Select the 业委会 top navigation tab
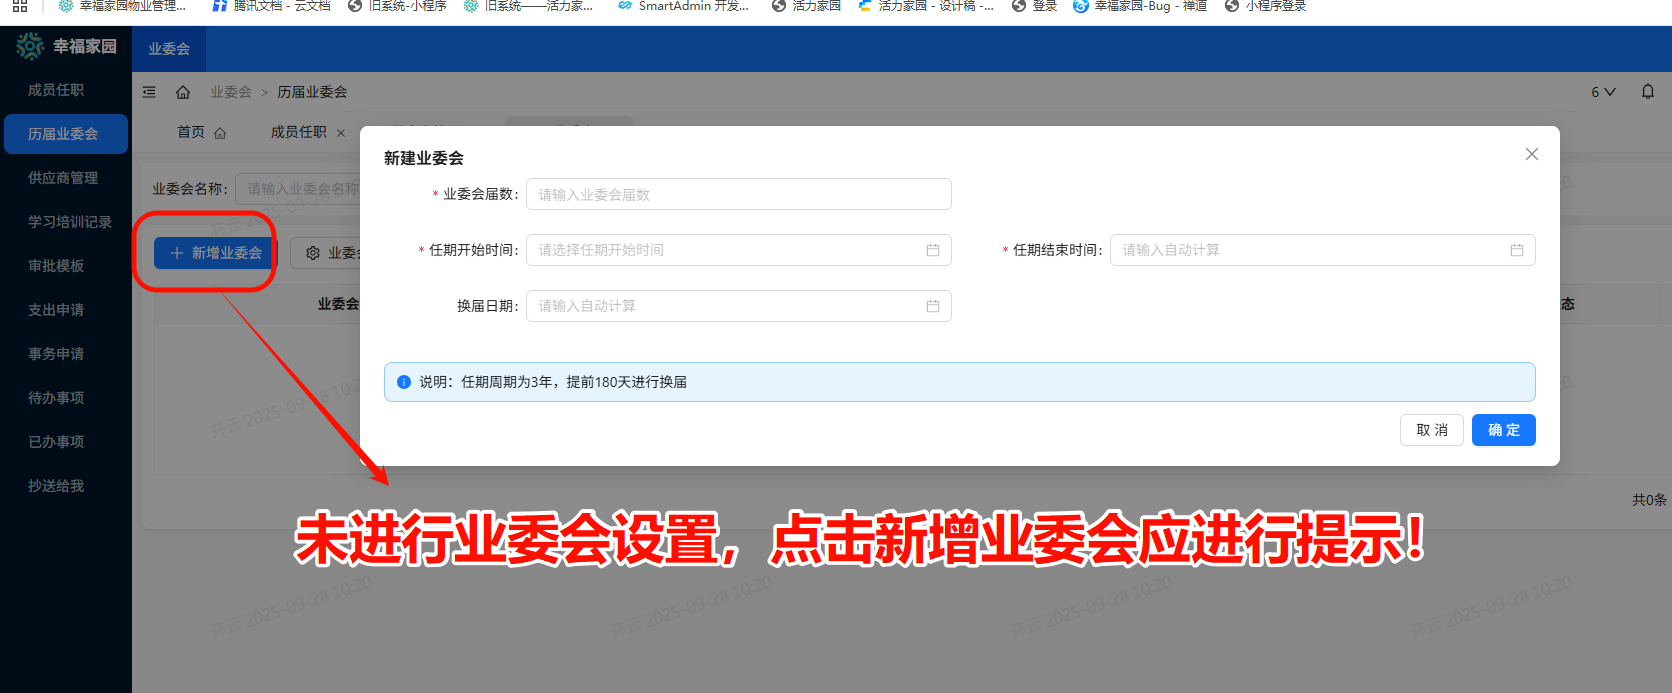 (x=169, y=49)
